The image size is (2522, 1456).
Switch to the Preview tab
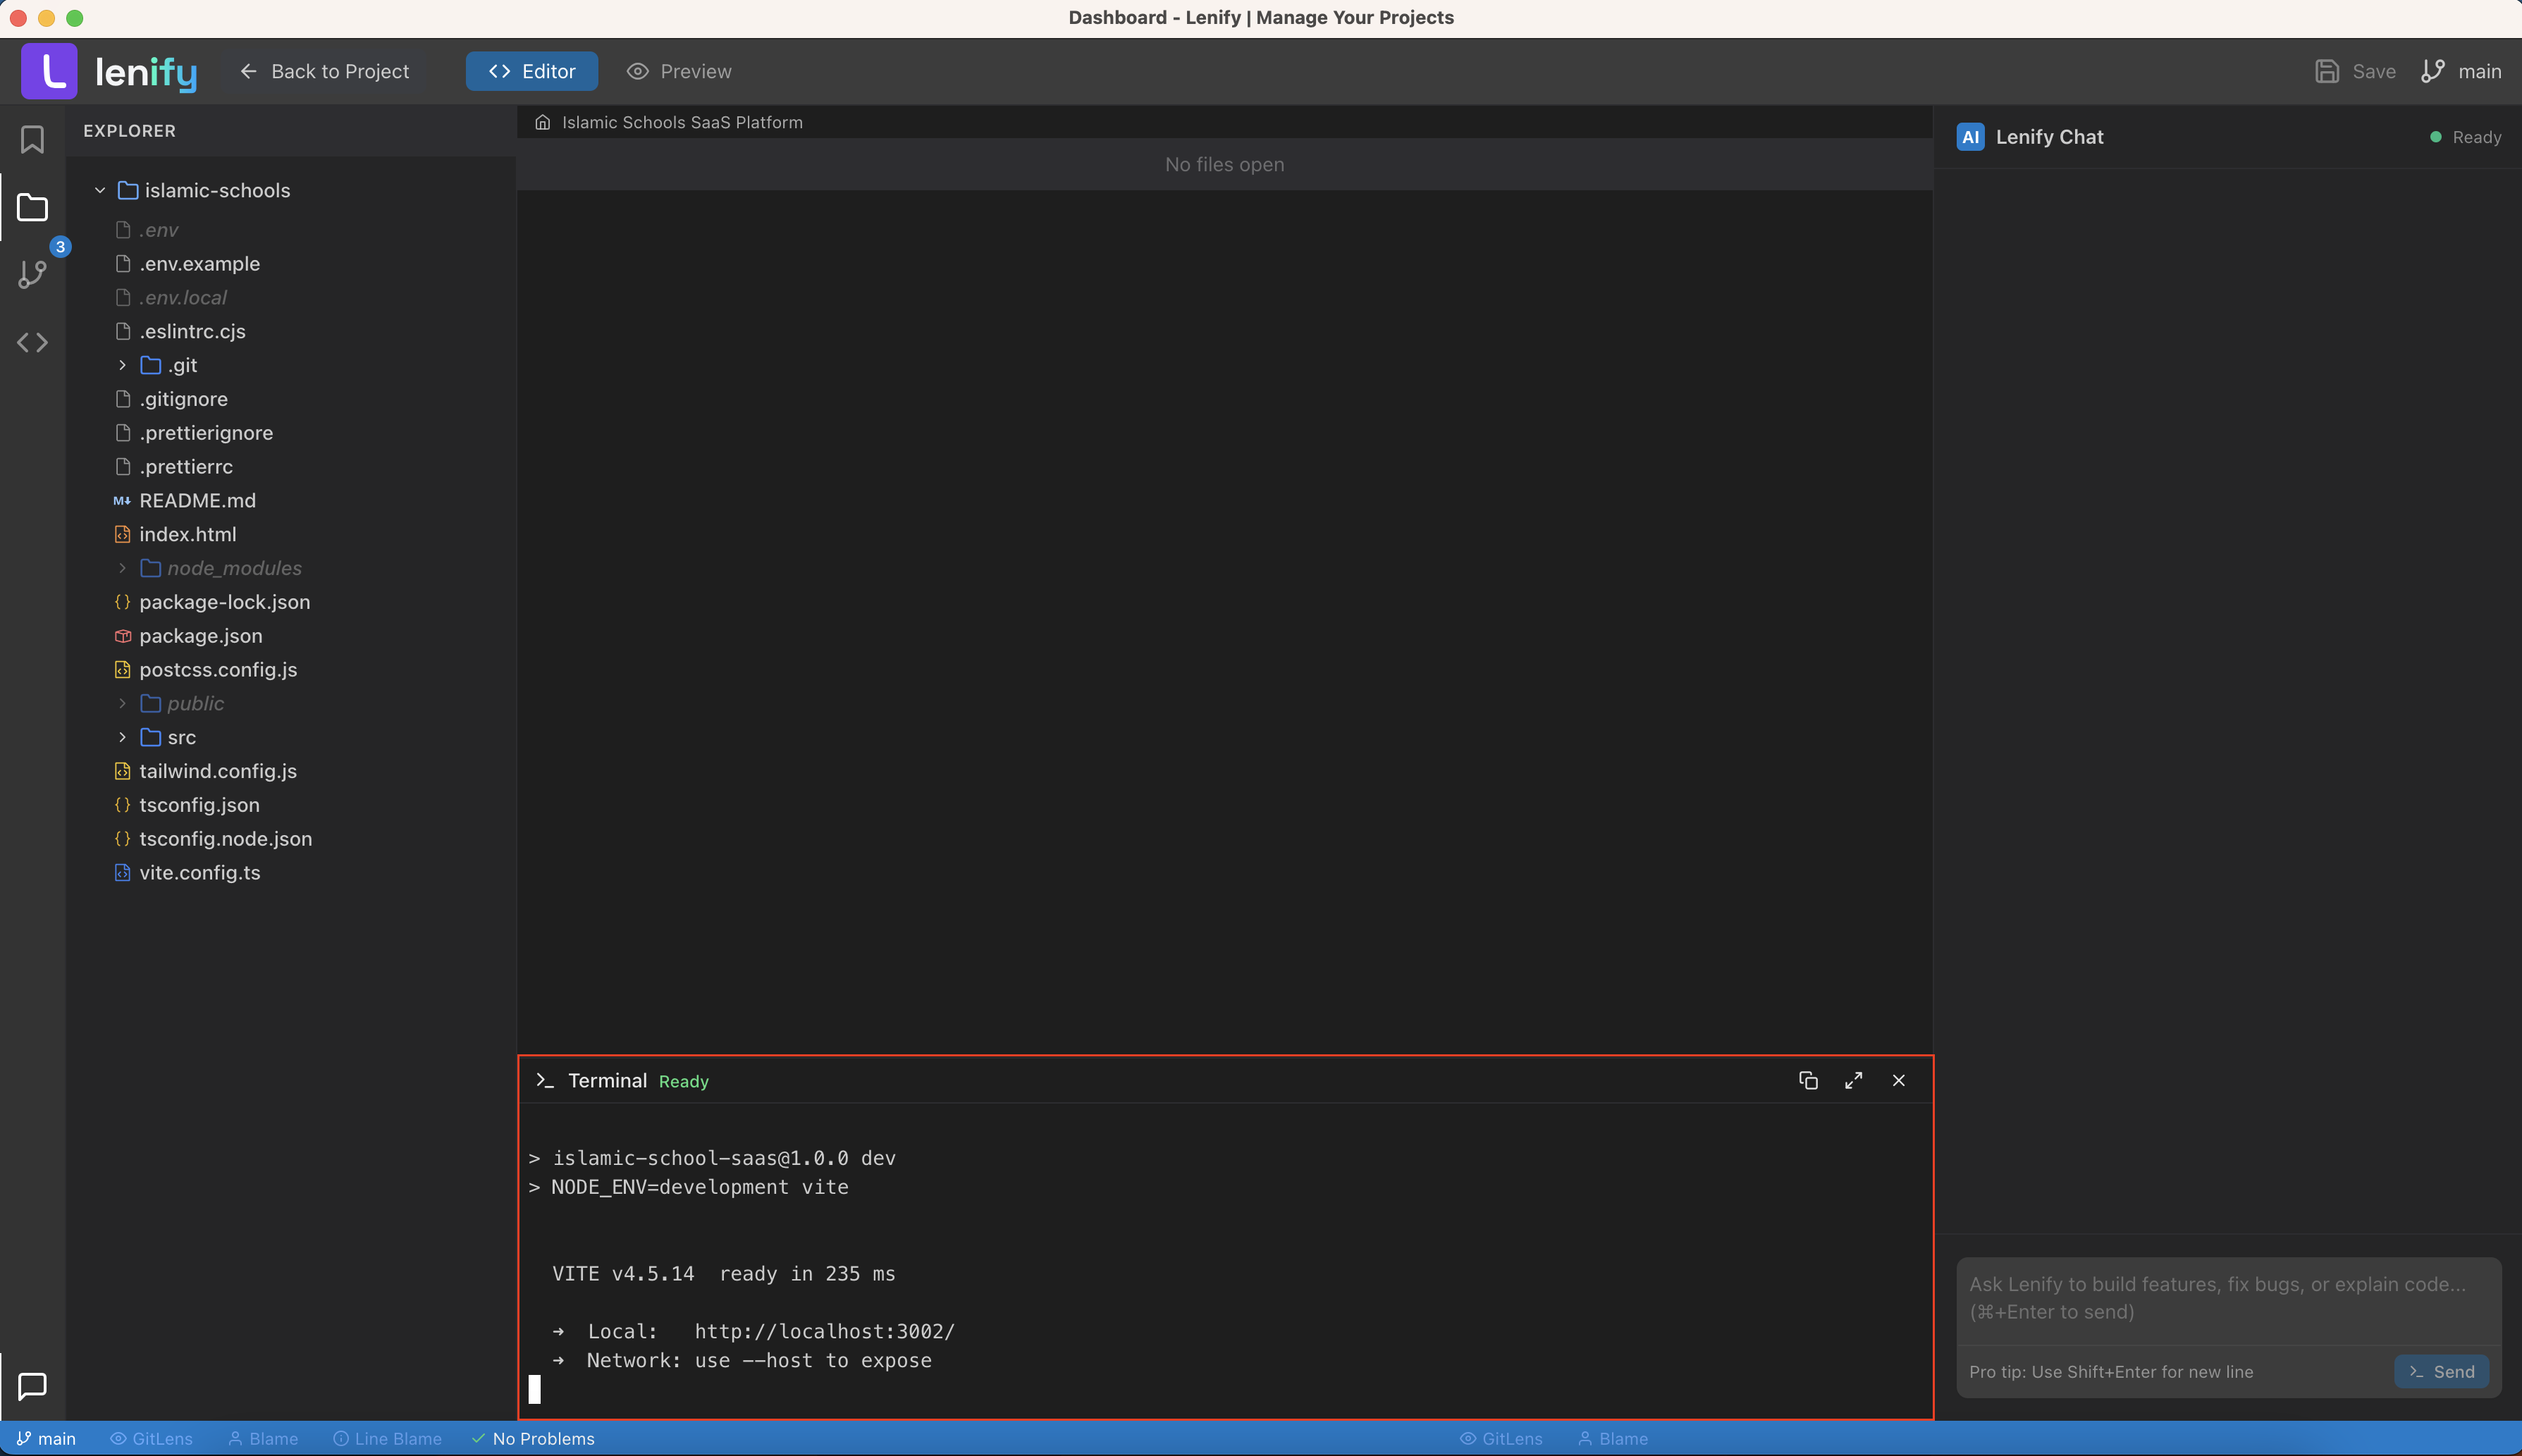click(678, 71)
